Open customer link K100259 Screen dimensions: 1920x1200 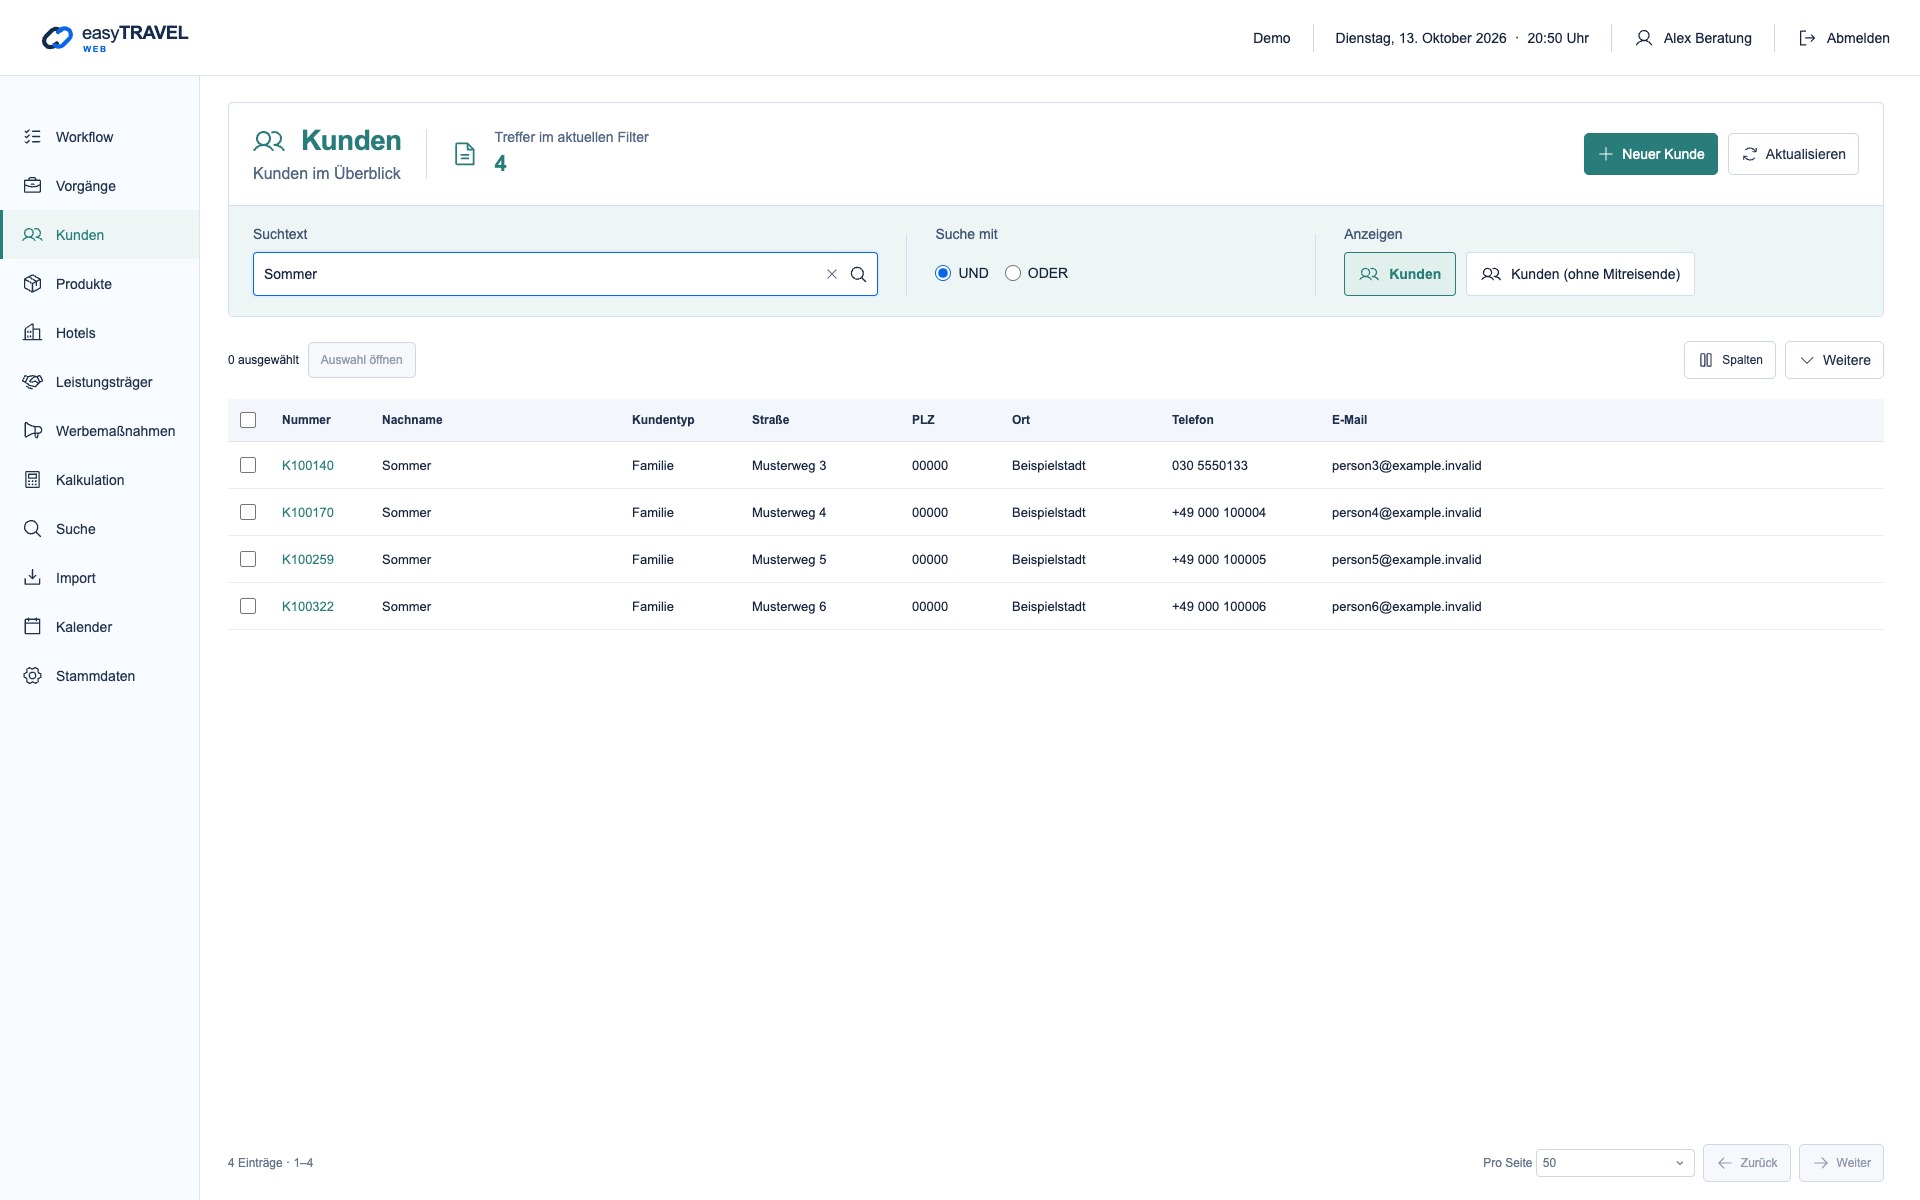pos(308,559)
